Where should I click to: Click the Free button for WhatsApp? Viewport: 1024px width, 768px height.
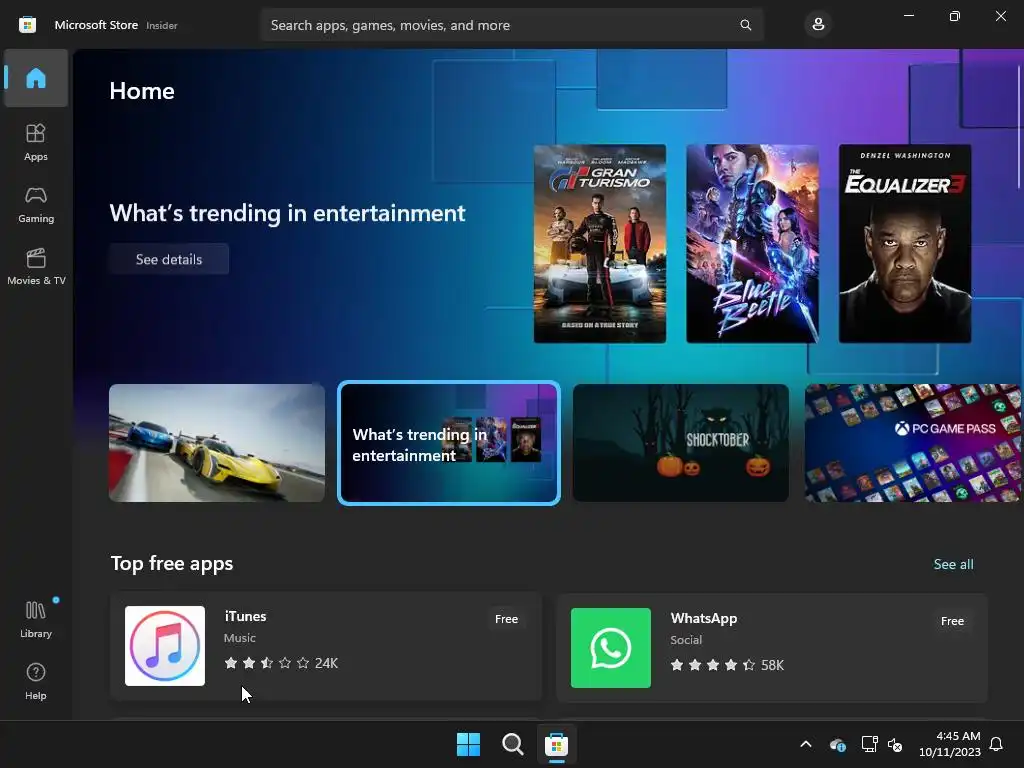coord(952,621)
